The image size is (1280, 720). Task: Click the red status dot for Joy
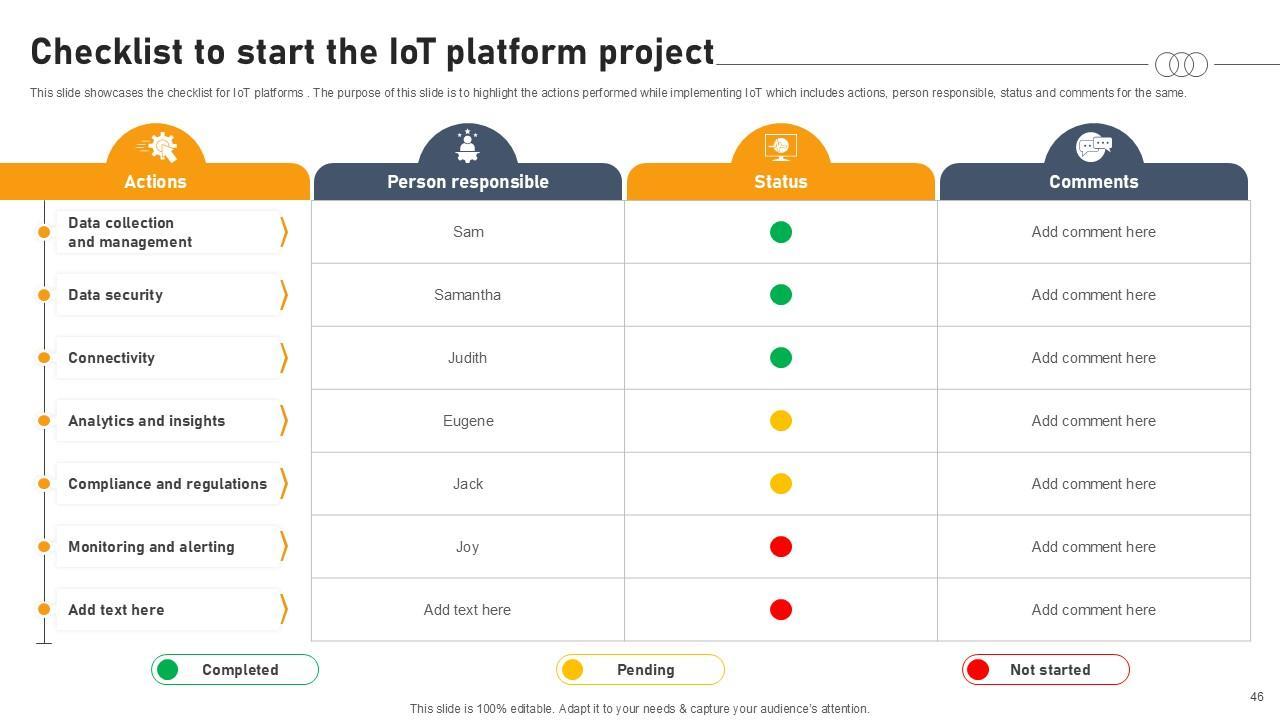coord(781,547)
